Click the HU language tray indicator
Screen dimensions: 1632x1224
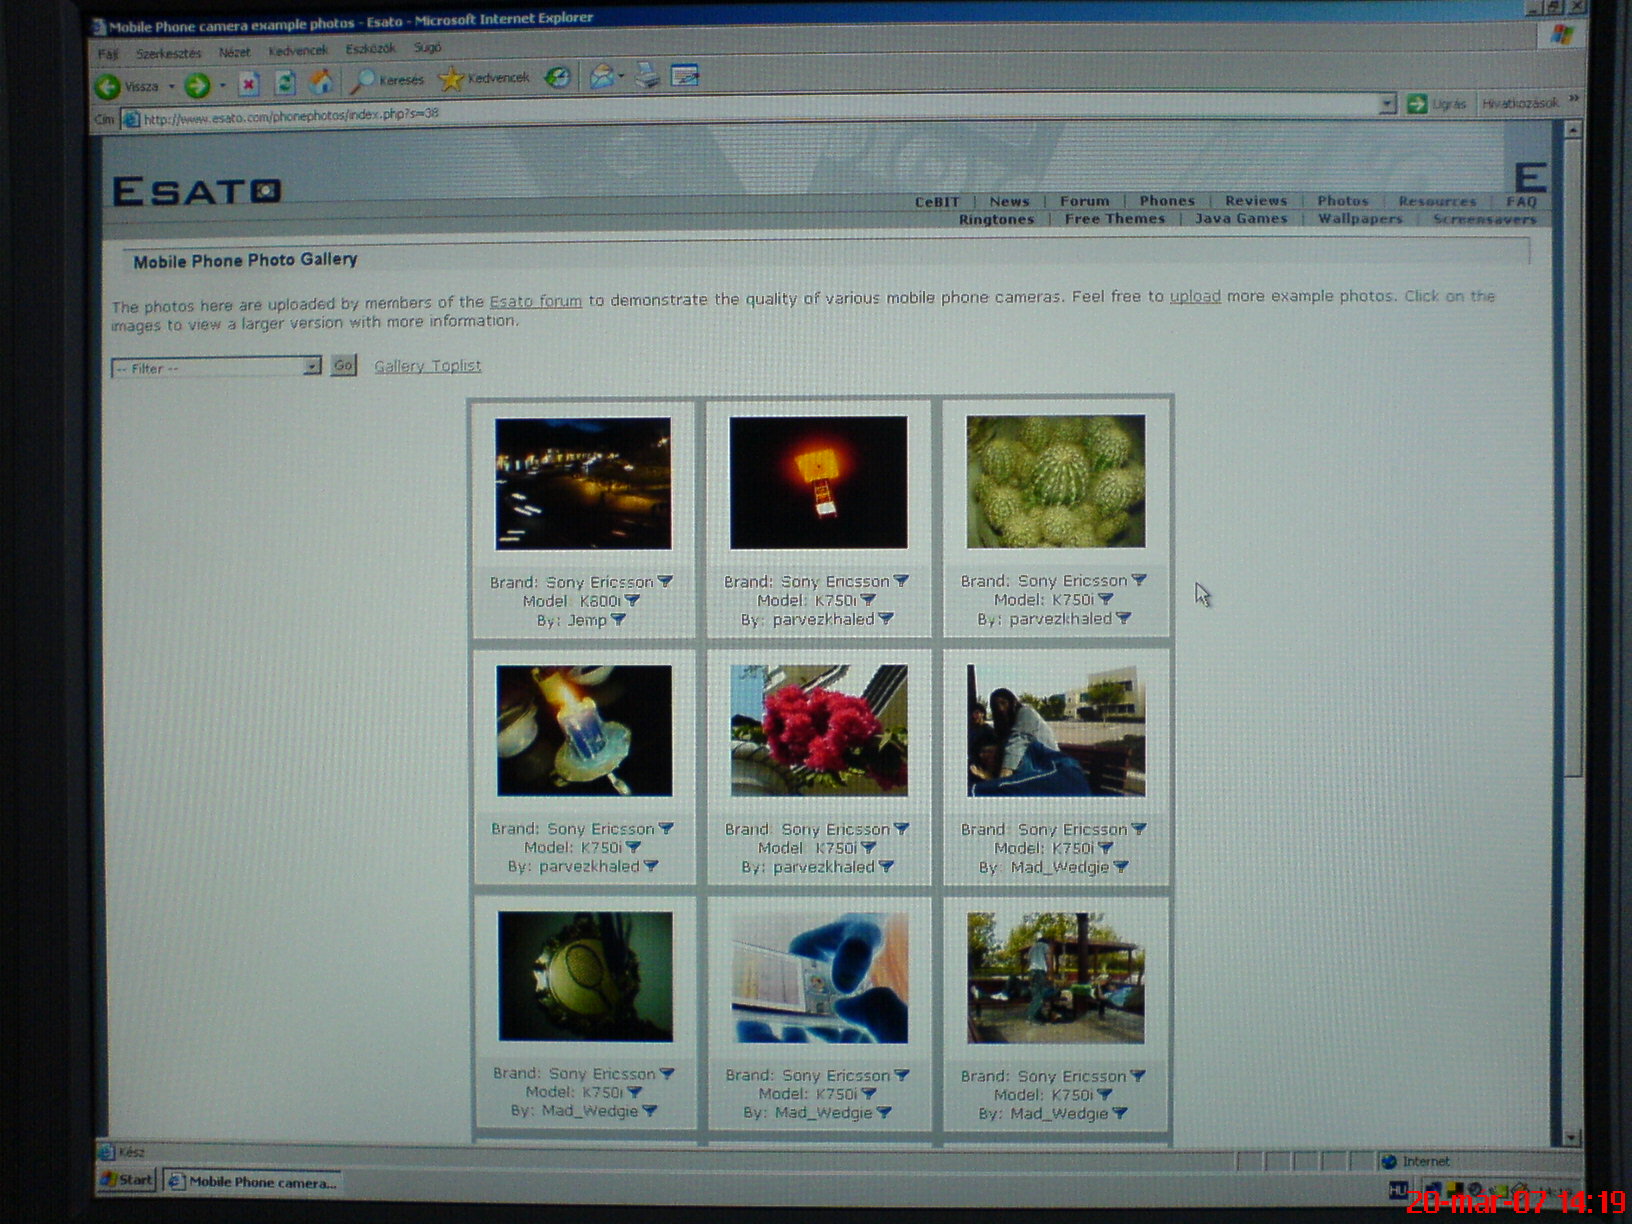click(x=1398, y=1190)
